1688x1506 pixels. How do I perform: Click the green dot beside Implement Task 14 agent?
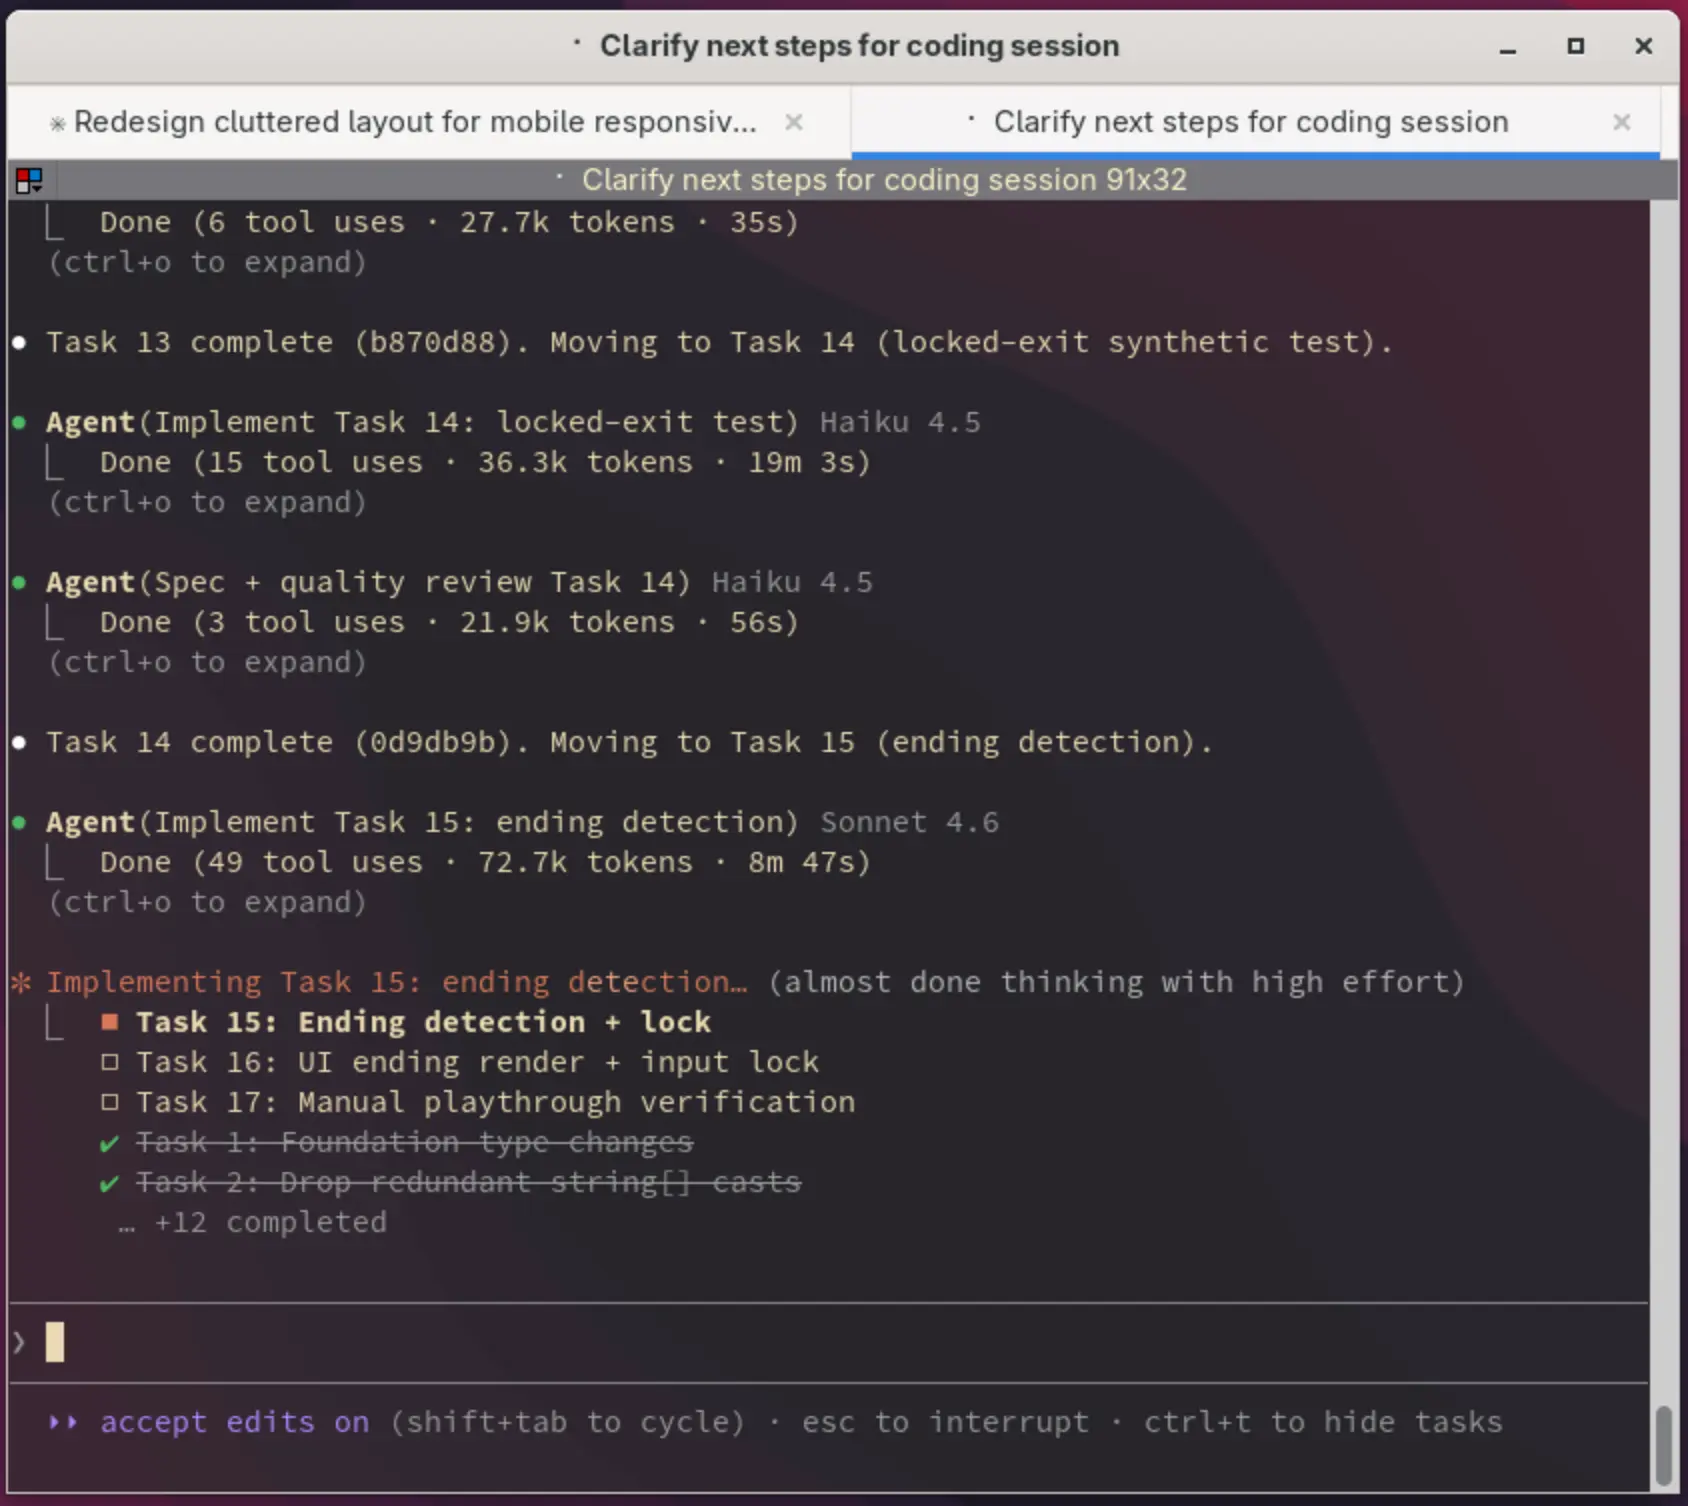[x=19, y=423]
